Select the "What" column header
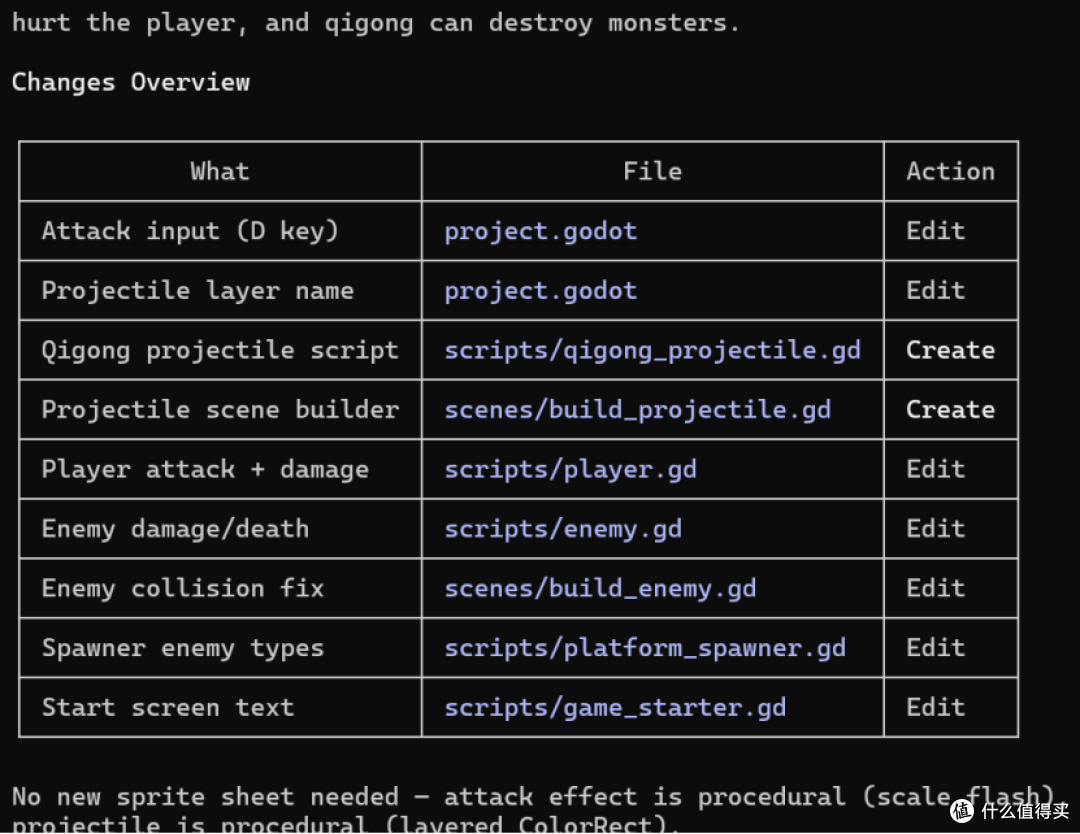The height and width of the screenshot is (834, 1080). tap(220, 171)
